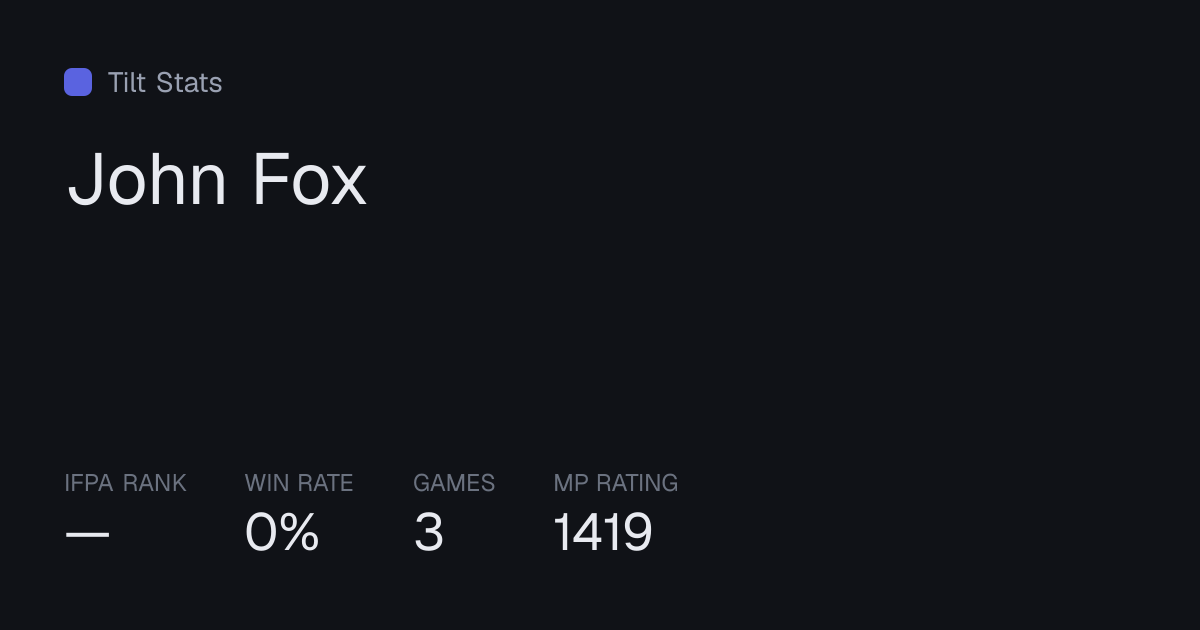This screenshot has width=1200, height=630.
Task: Select the 0% win rate value
Action: 282,532
